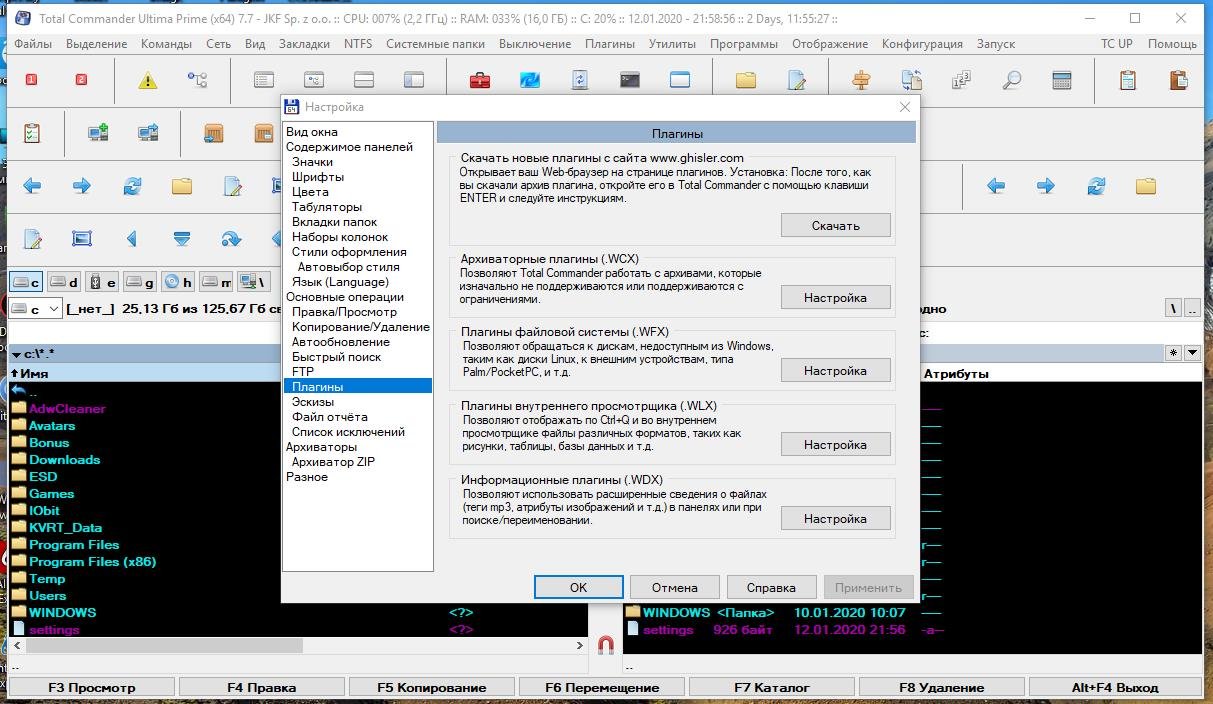Open the Плагины menu in menu bar
Viewport: 1213px width, 704px height.
point(609,44)
